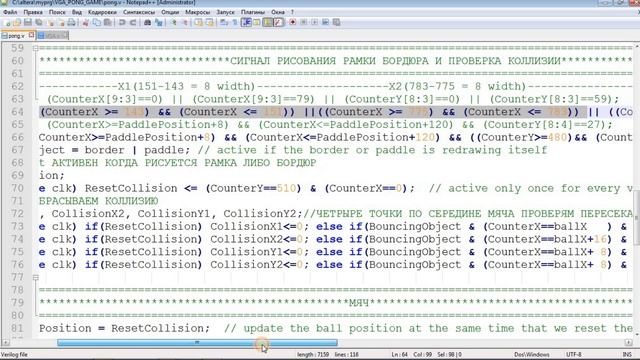The image size is (640, 360).
Task: Switch to the pong.v tab
Action: pos(16,36)
